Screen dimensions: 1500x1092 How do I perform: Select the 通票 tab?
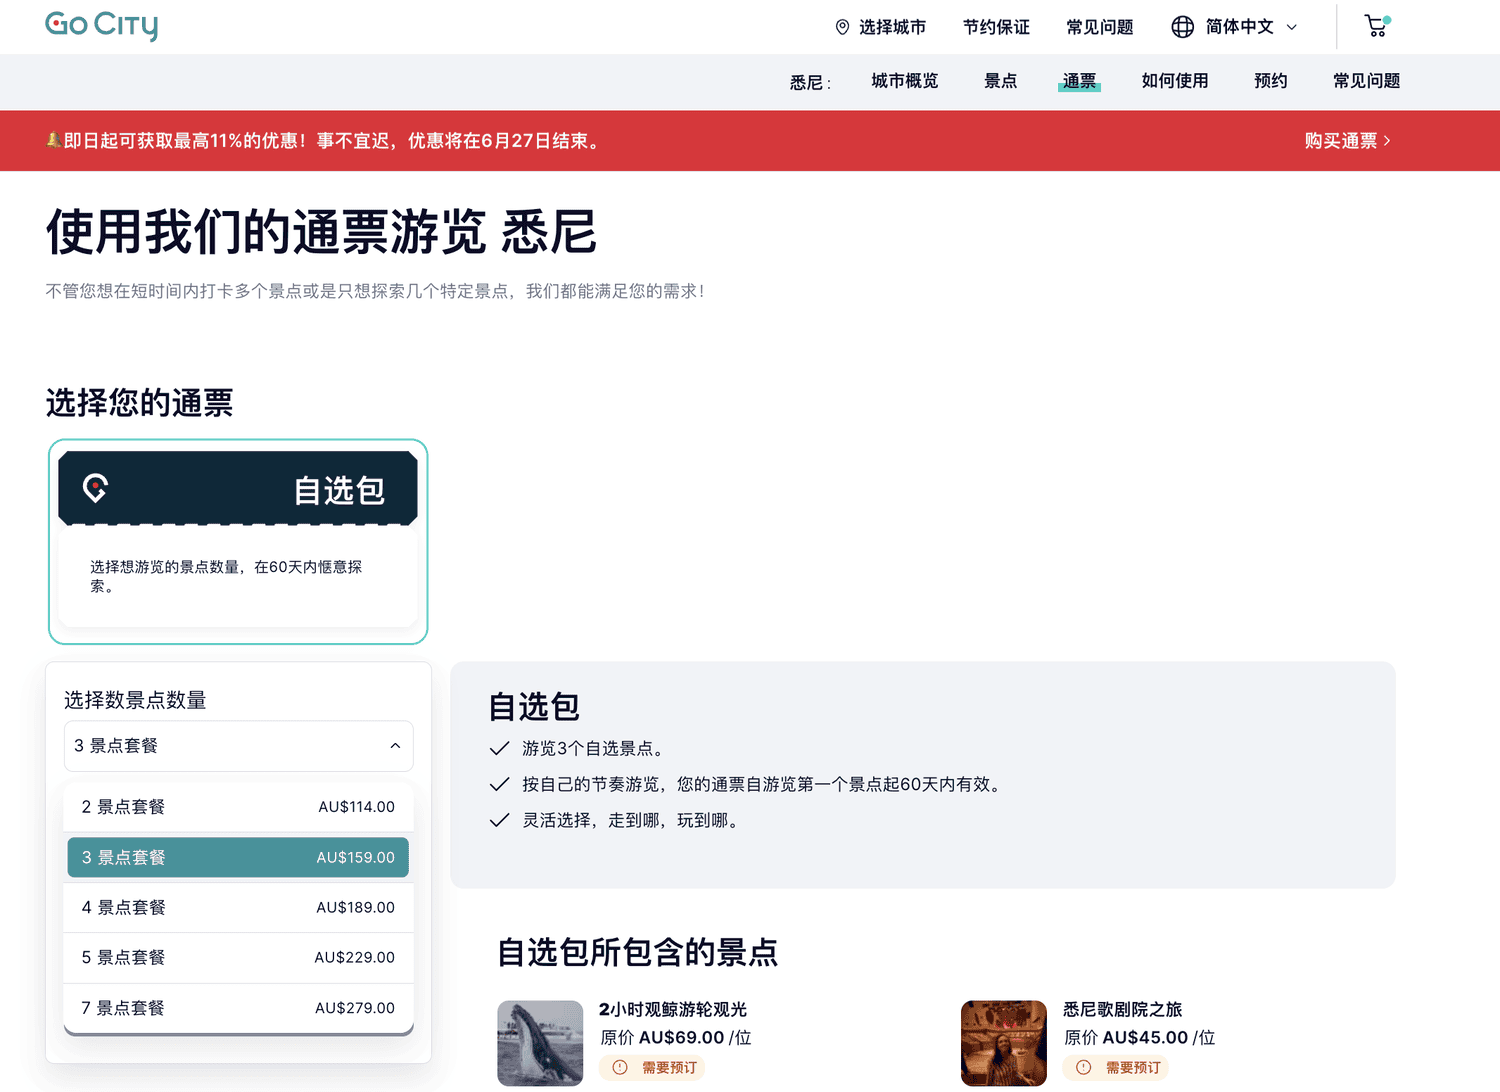click(1079, 81)
